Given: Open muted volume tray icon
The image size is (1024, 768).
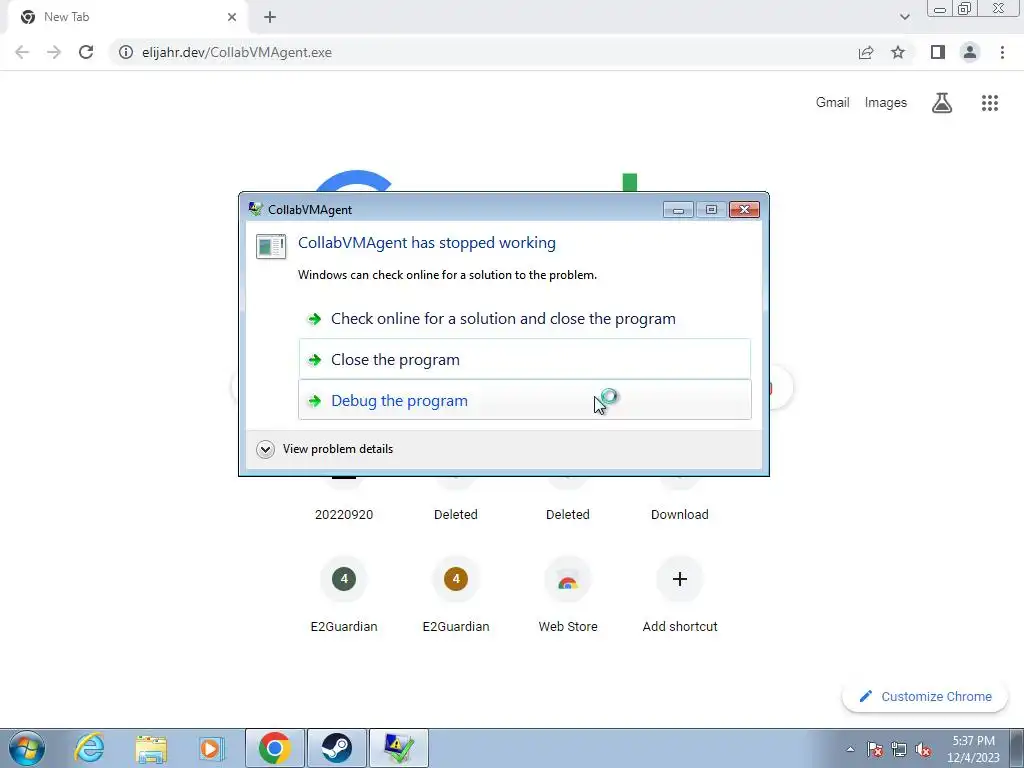Looking at the screenshot, I should [923, 749].
